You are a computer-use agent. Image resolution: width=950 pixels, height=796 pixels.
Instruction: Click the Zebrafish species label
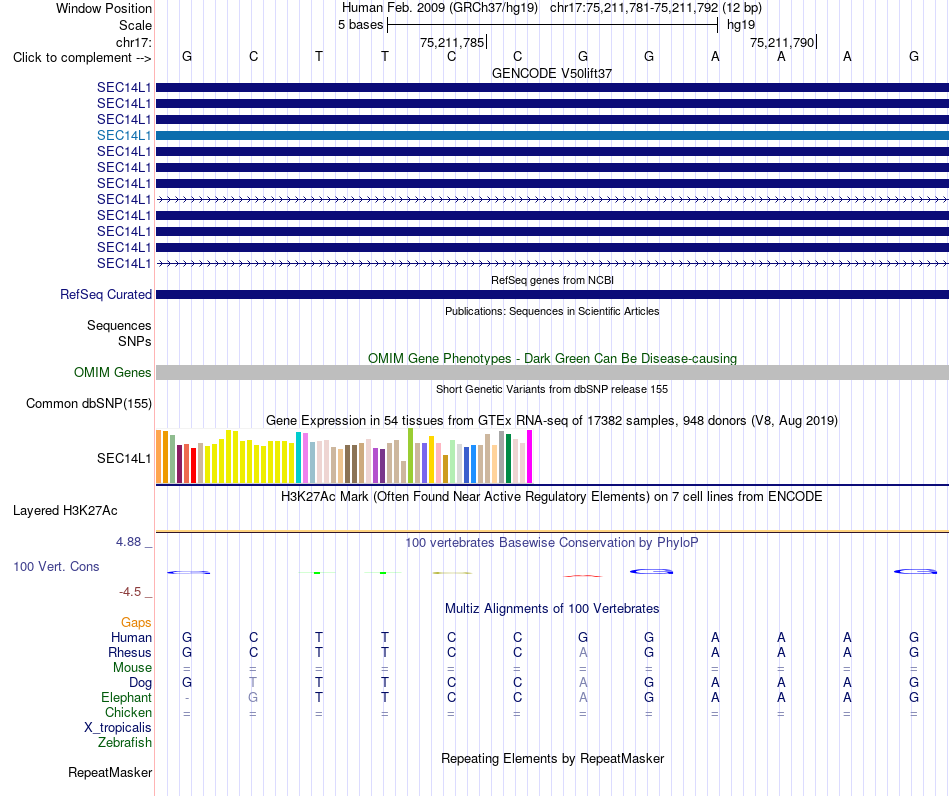tap(125, 742)
